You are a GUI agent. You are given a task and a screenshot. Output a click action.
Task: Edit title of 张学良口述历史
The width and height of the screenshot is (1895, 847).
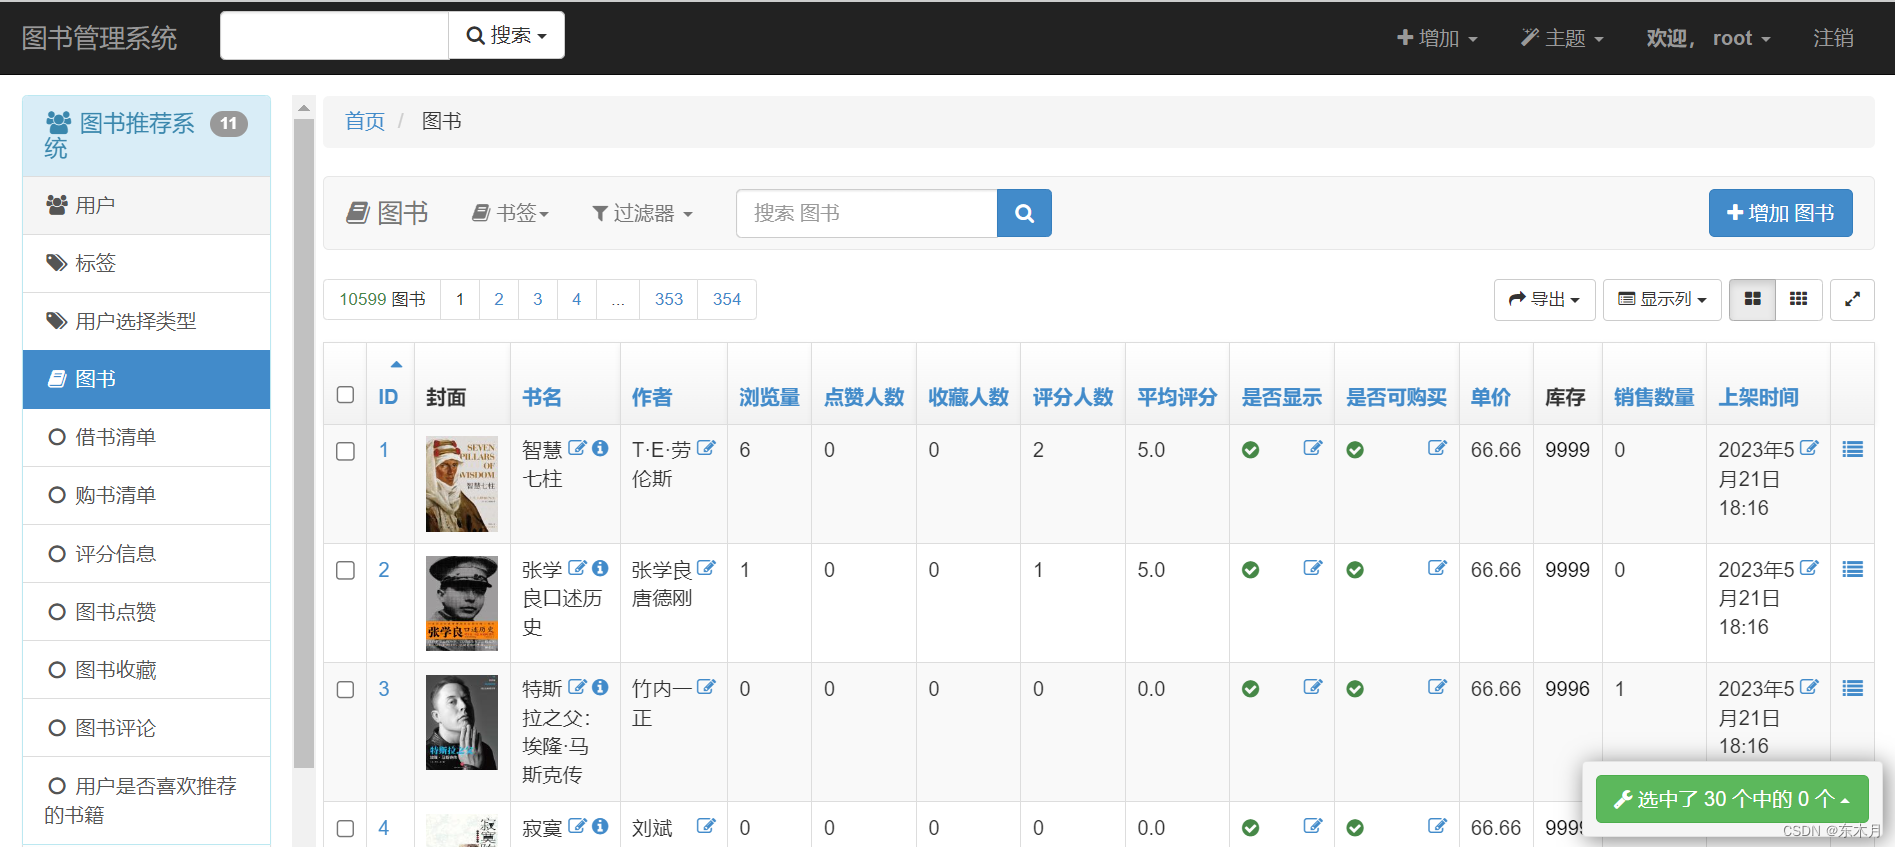coord(577,568)
